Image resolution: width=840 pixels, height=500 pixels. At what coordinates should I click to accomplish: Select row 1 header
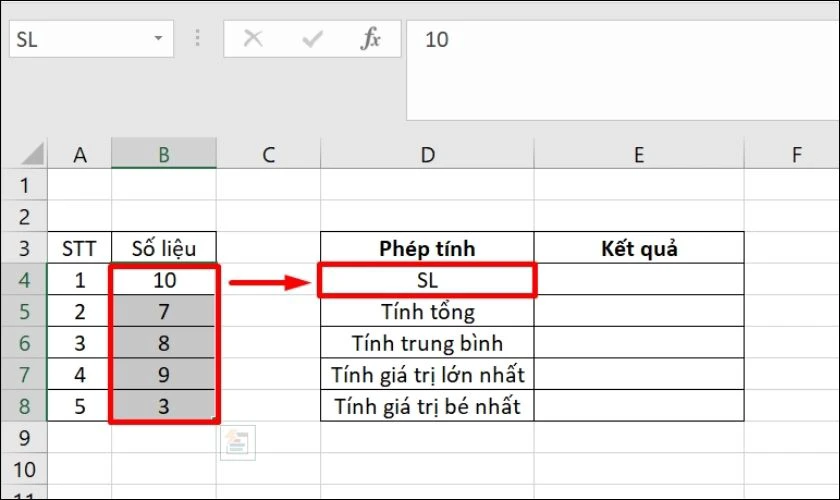24,185
